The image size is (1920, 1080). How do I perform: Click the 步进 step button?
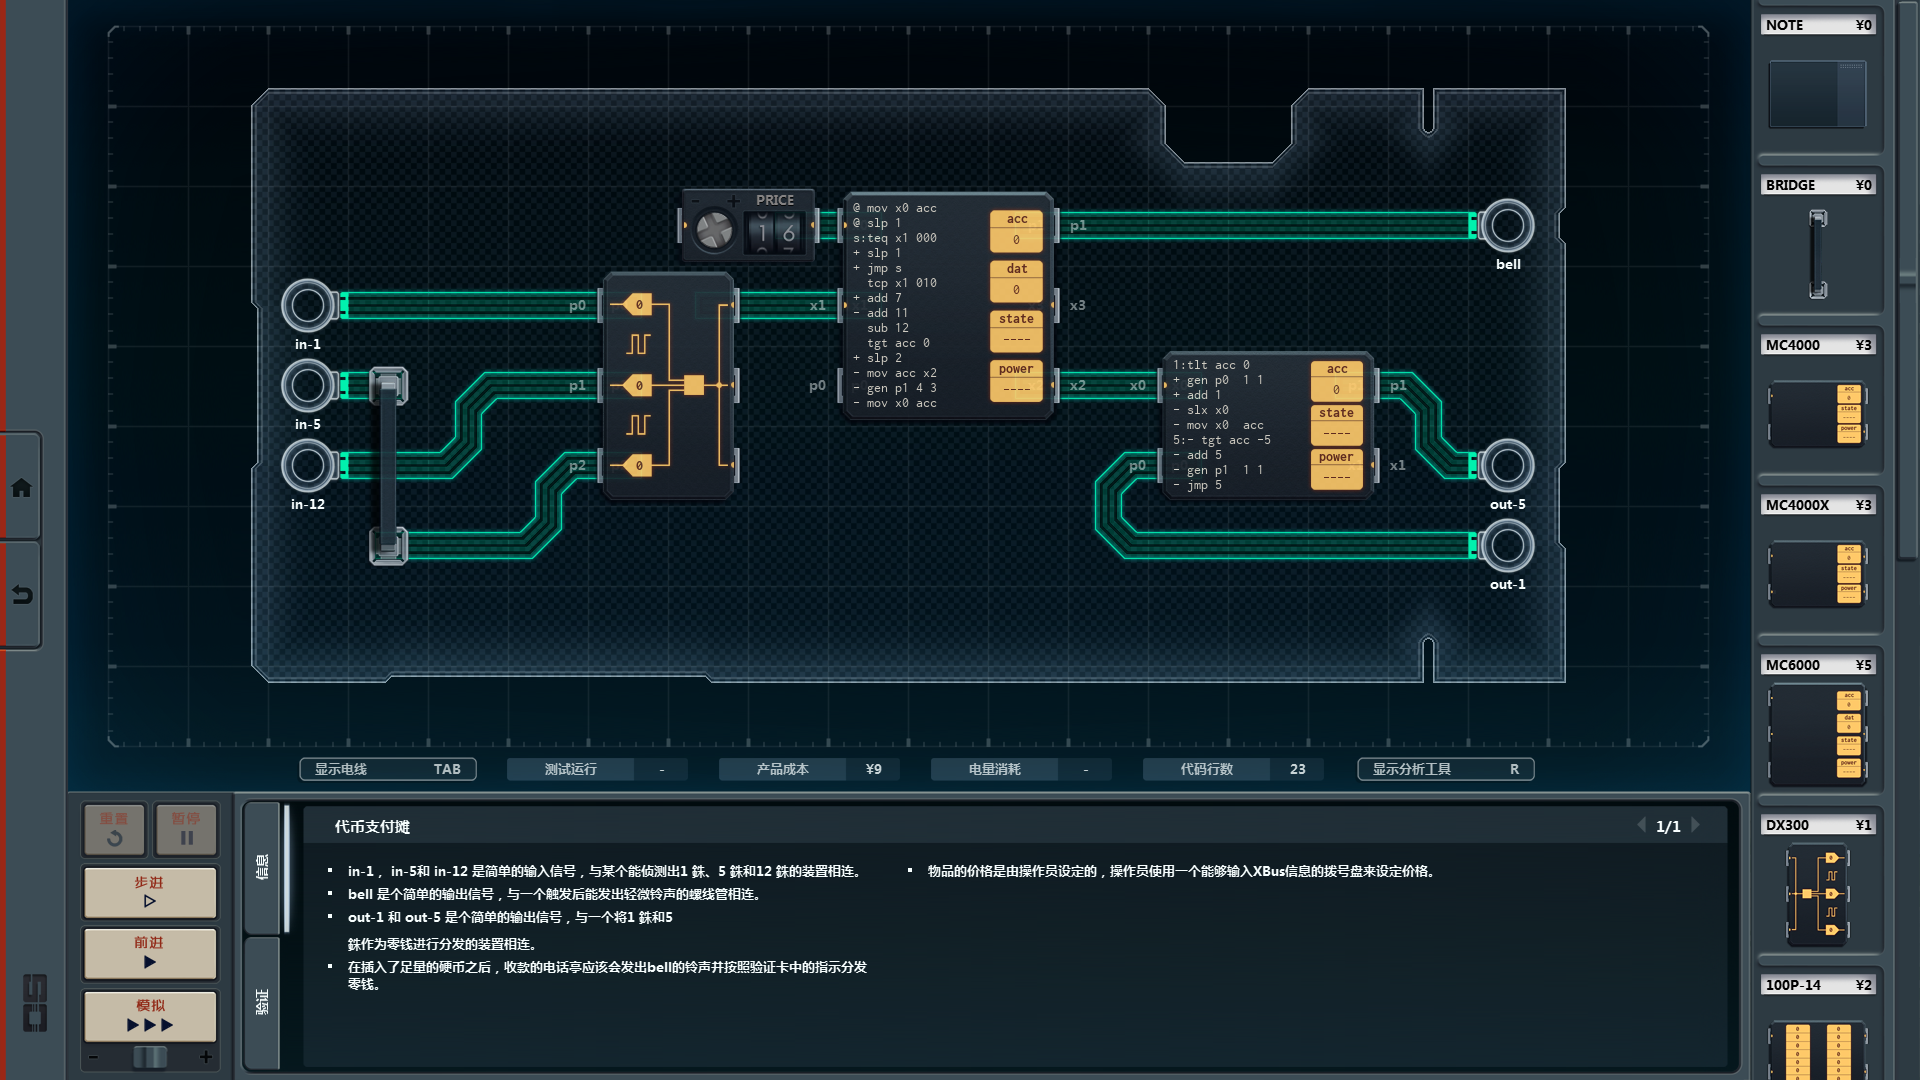click(150, 892)
